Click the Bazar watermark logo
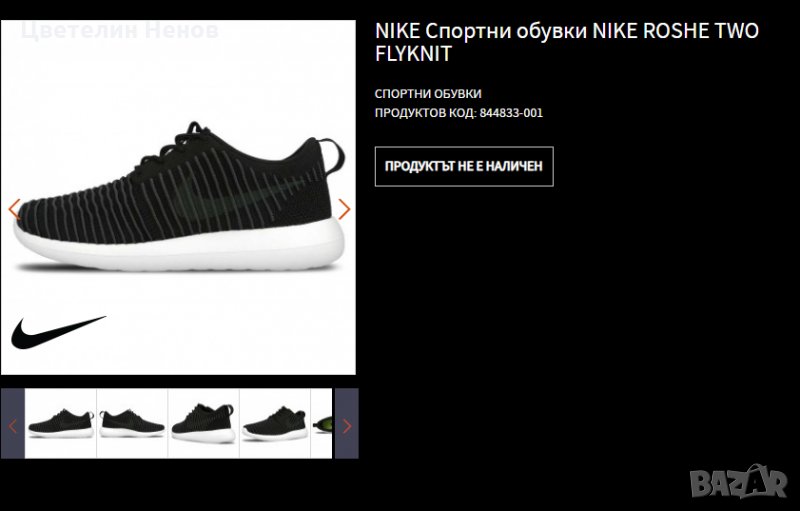Screen dimensions: 800x511 point(738,482)
